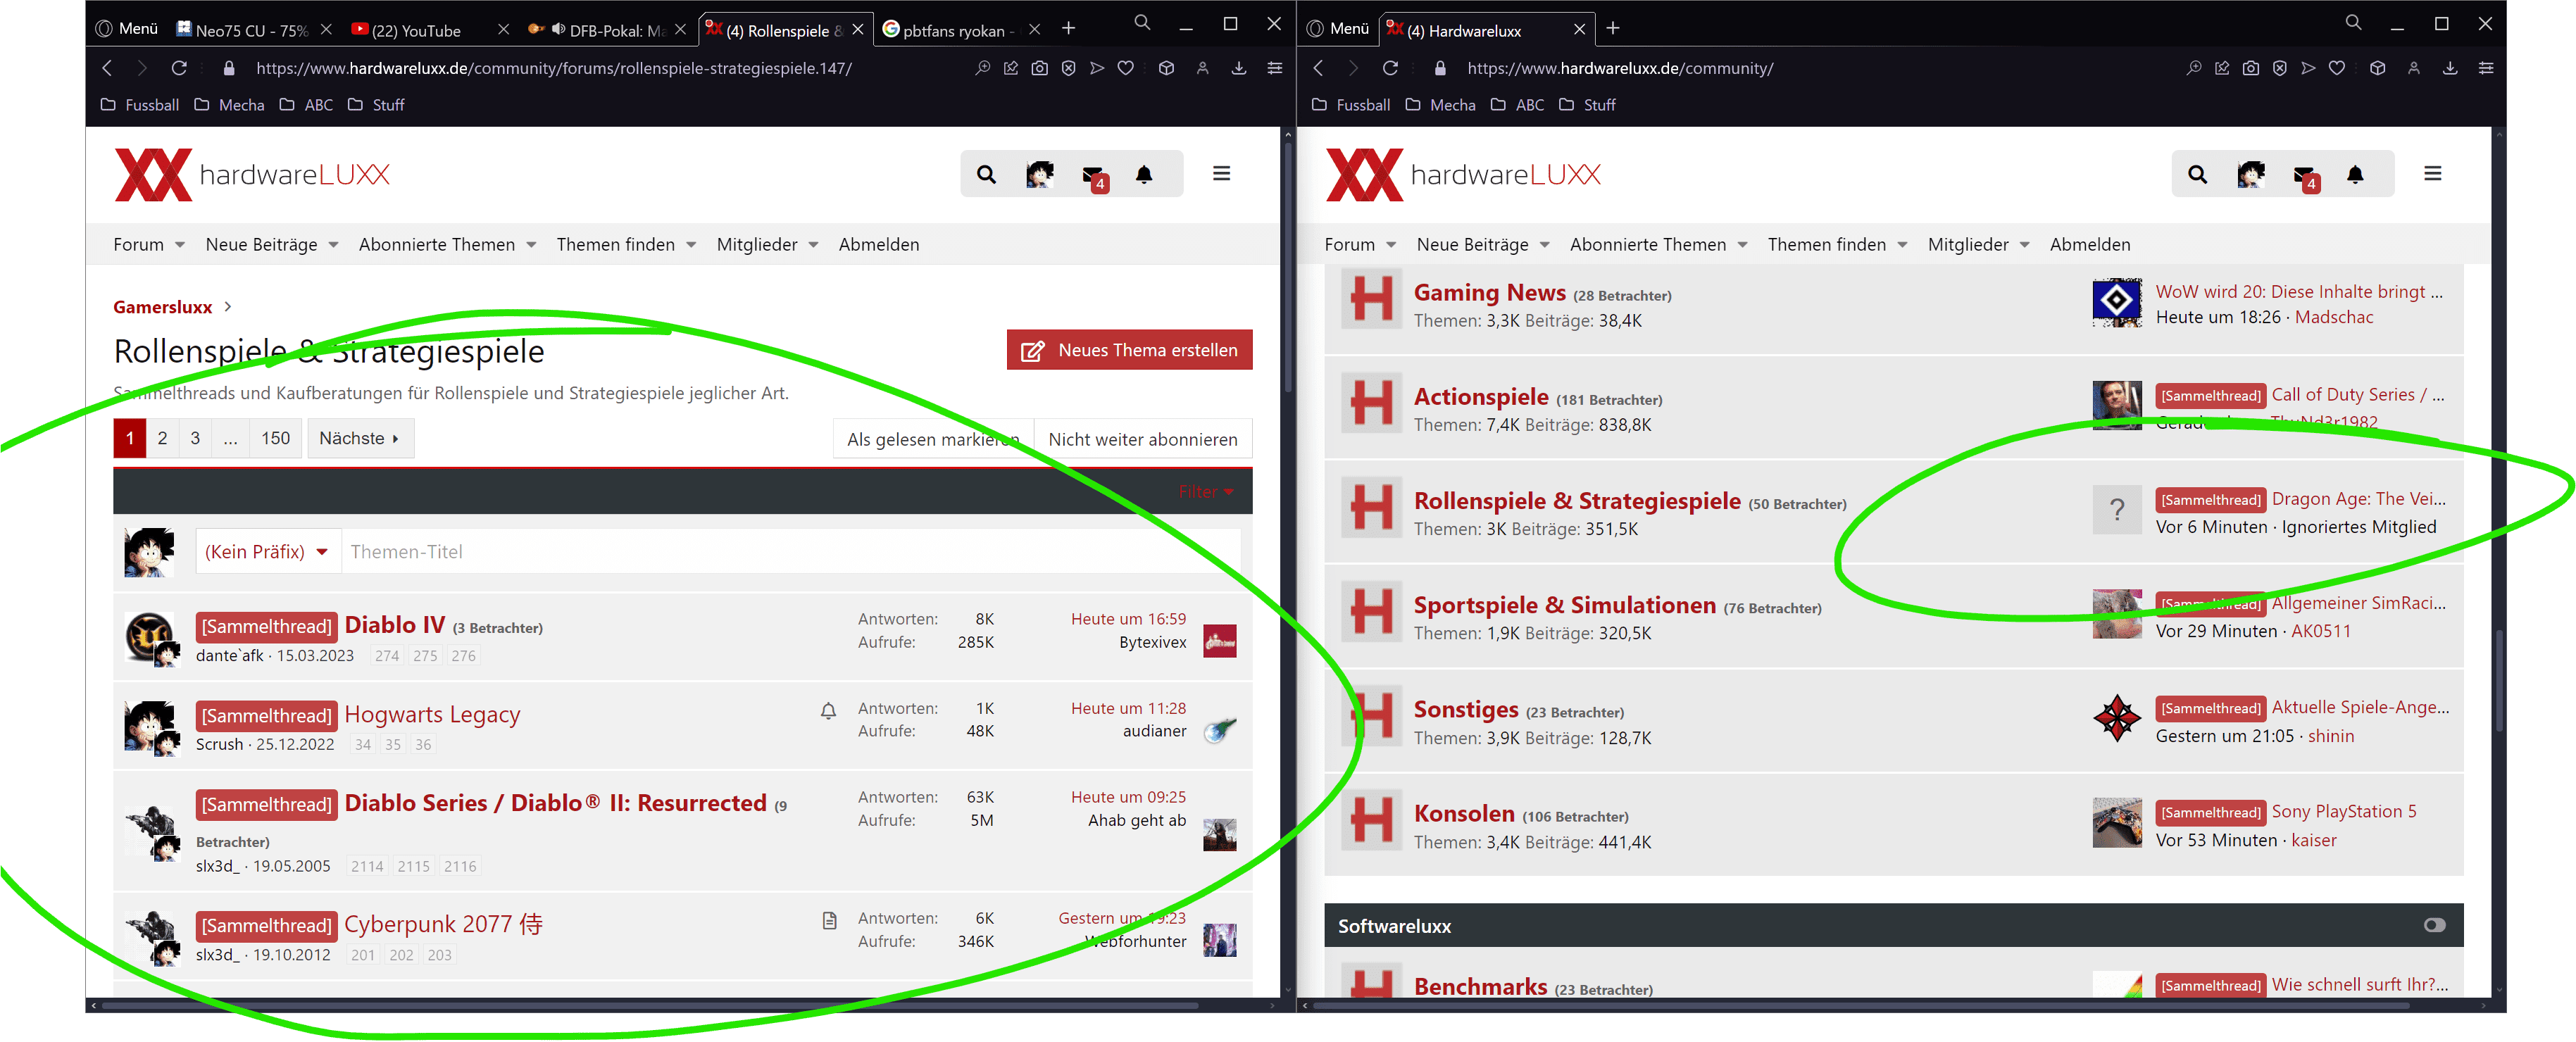The image size is (2576, 1042).
Task: Reload page in the left browser window
Action: click(179, 68)
